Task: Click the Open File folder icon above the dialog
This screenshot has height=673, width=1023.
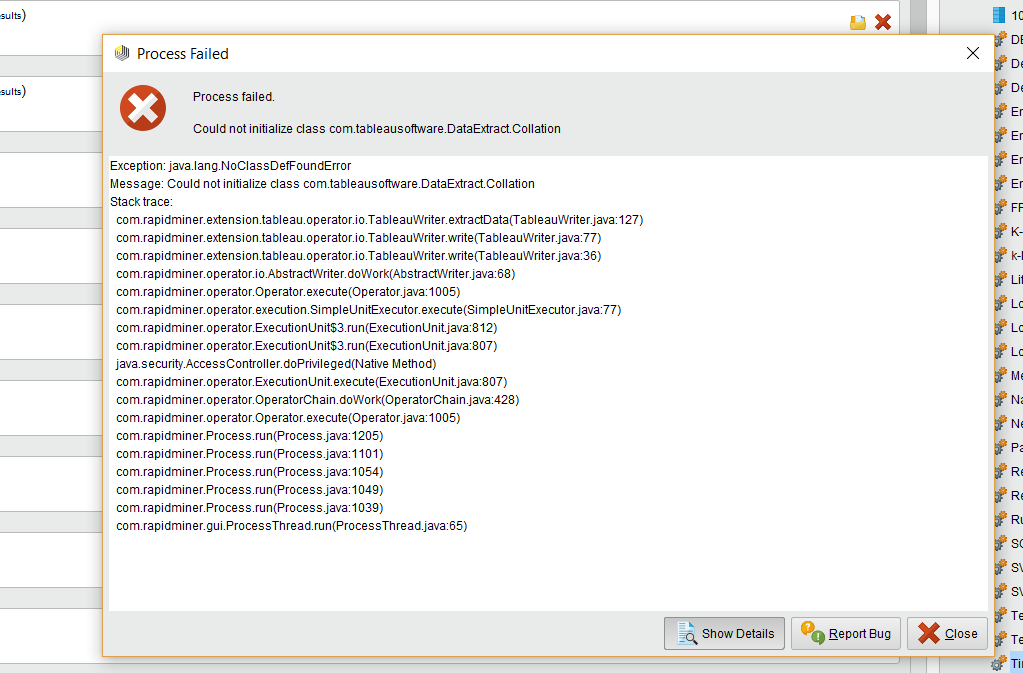Action: (857, 21)
